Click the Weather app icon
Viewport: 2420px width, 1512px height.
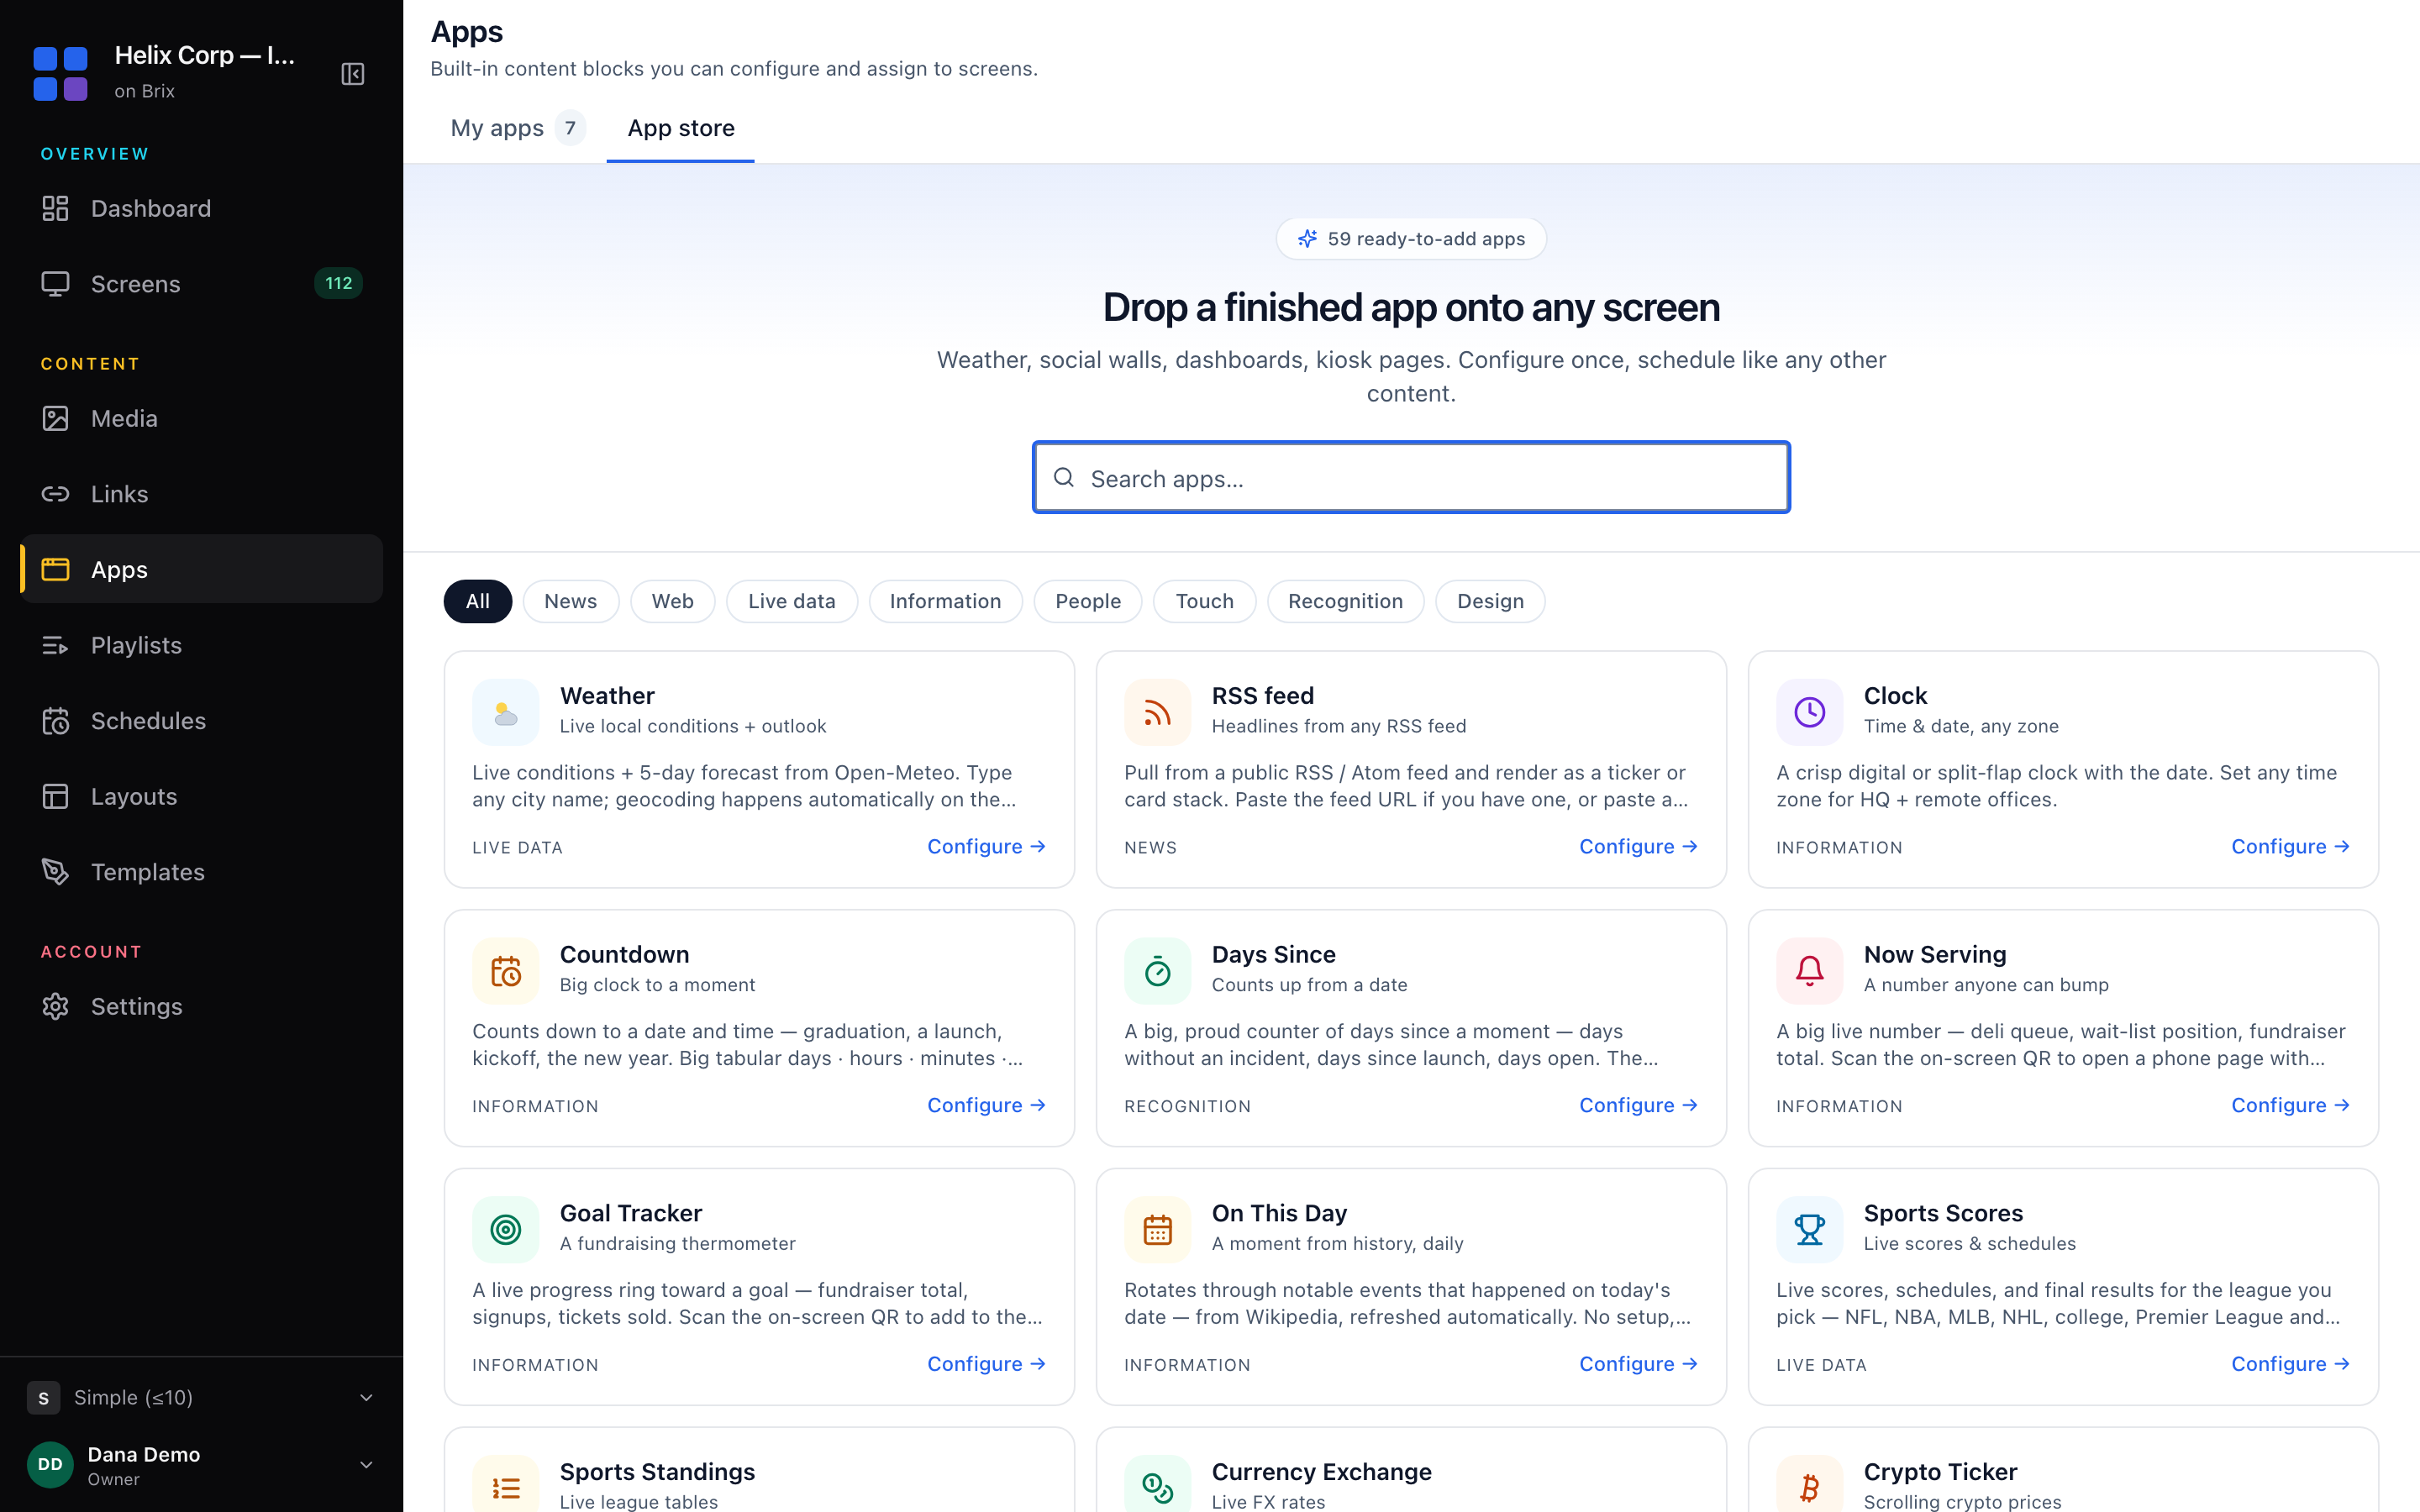pyautogui.click(x=506, y=712)
